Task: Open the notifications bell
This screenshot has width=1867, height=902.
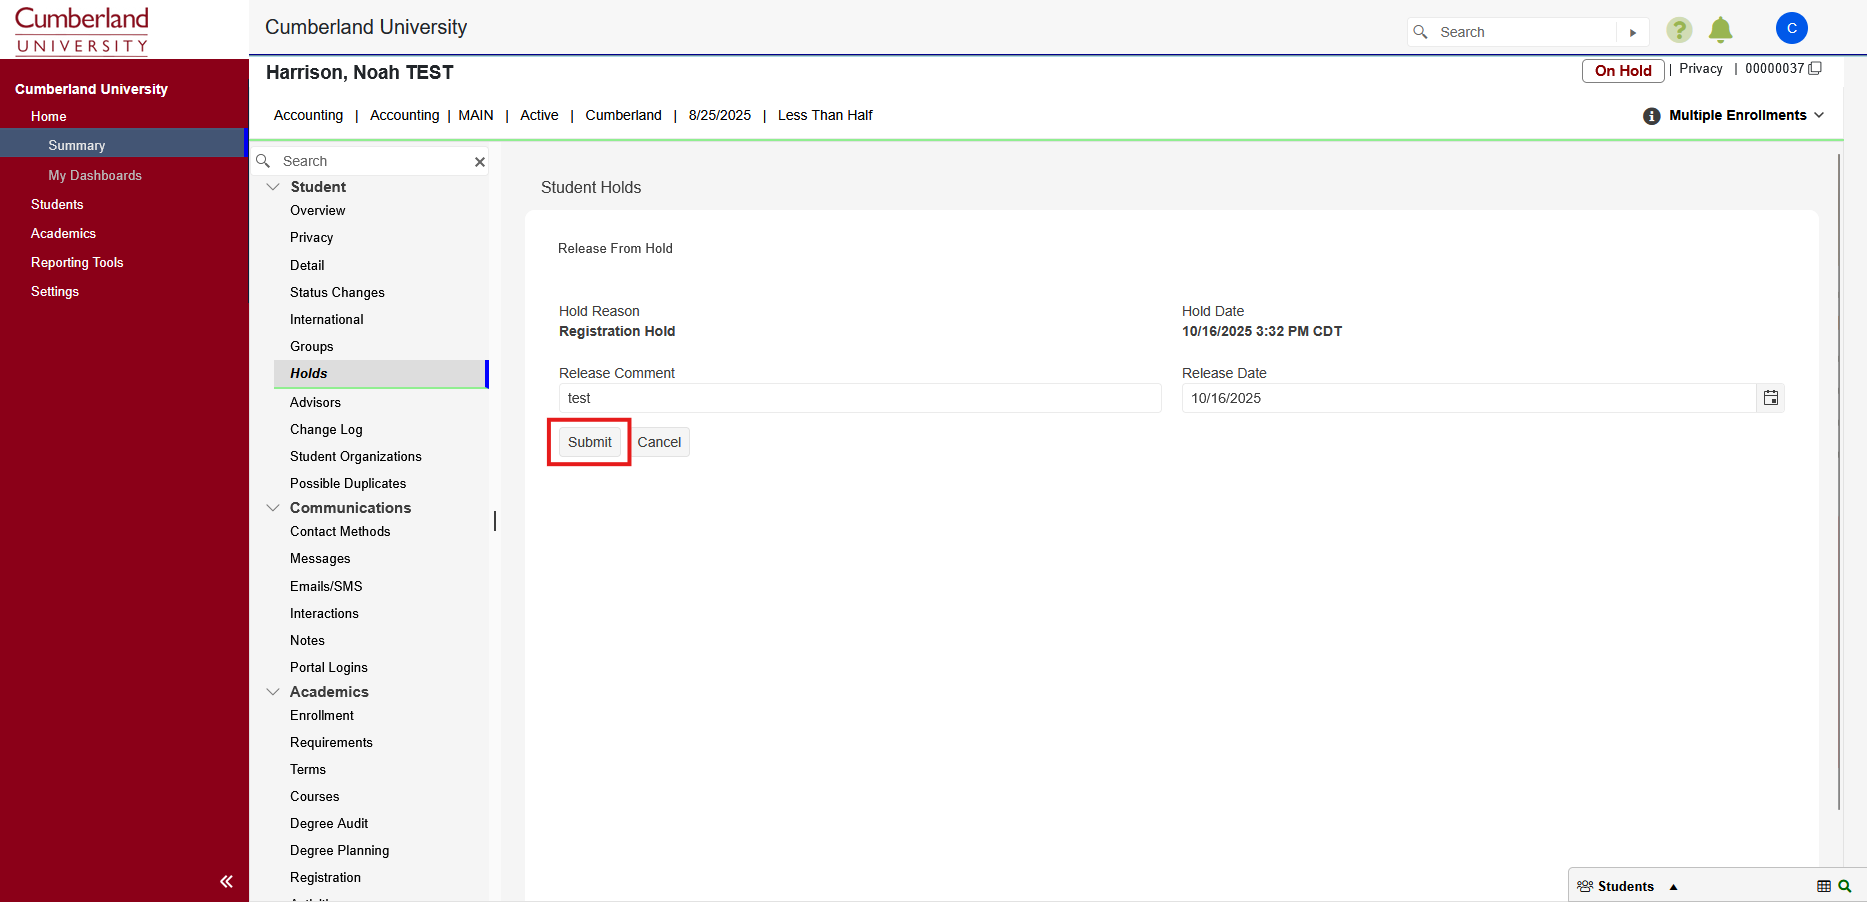Action: pos(1720,30)
